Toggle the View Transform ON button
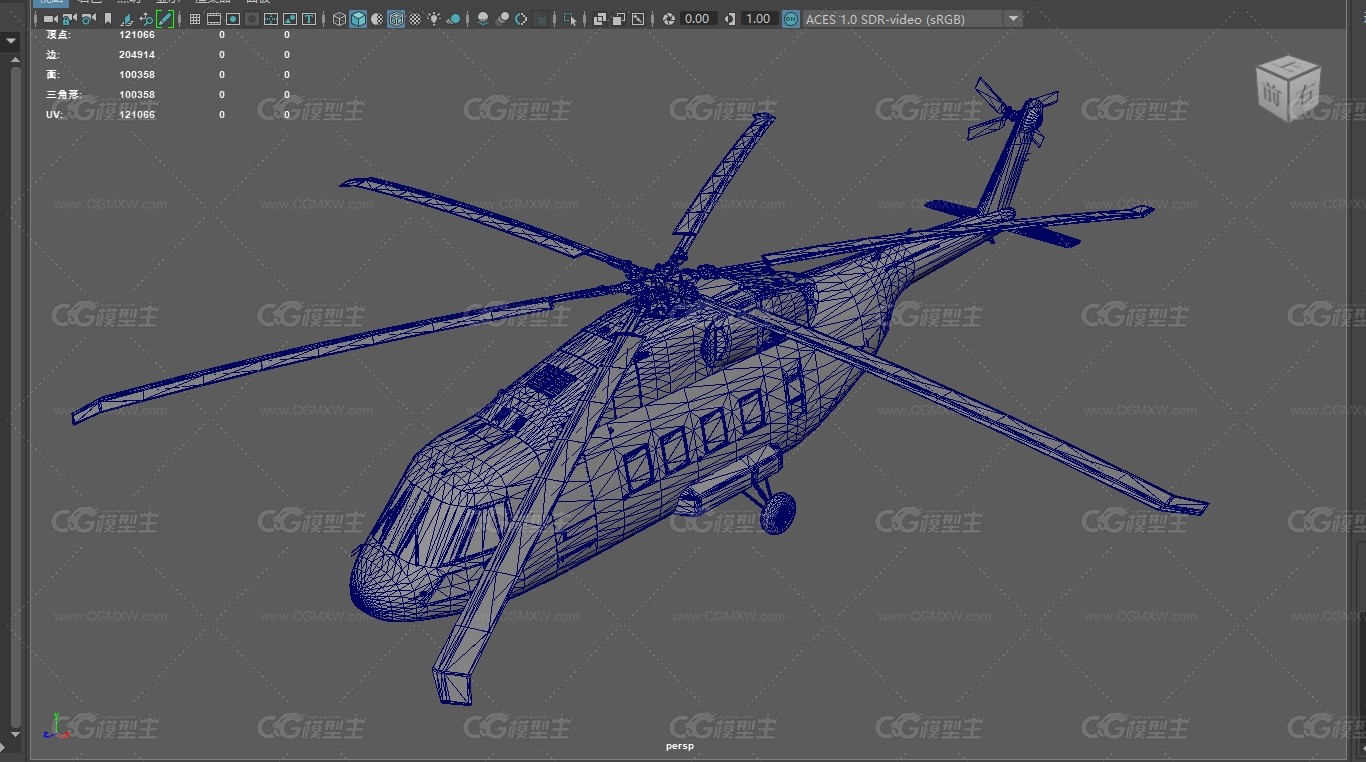Image resolution: width=1366 pixels, height=762 pixels. (x=791, y=19)
